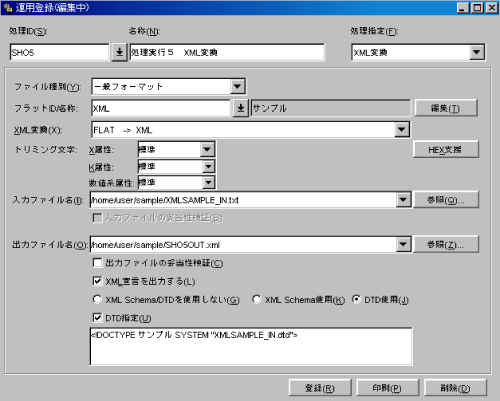Minimize the 運用登録 window
The width and height of the screenshot is (500, 401).
[462, 7]
